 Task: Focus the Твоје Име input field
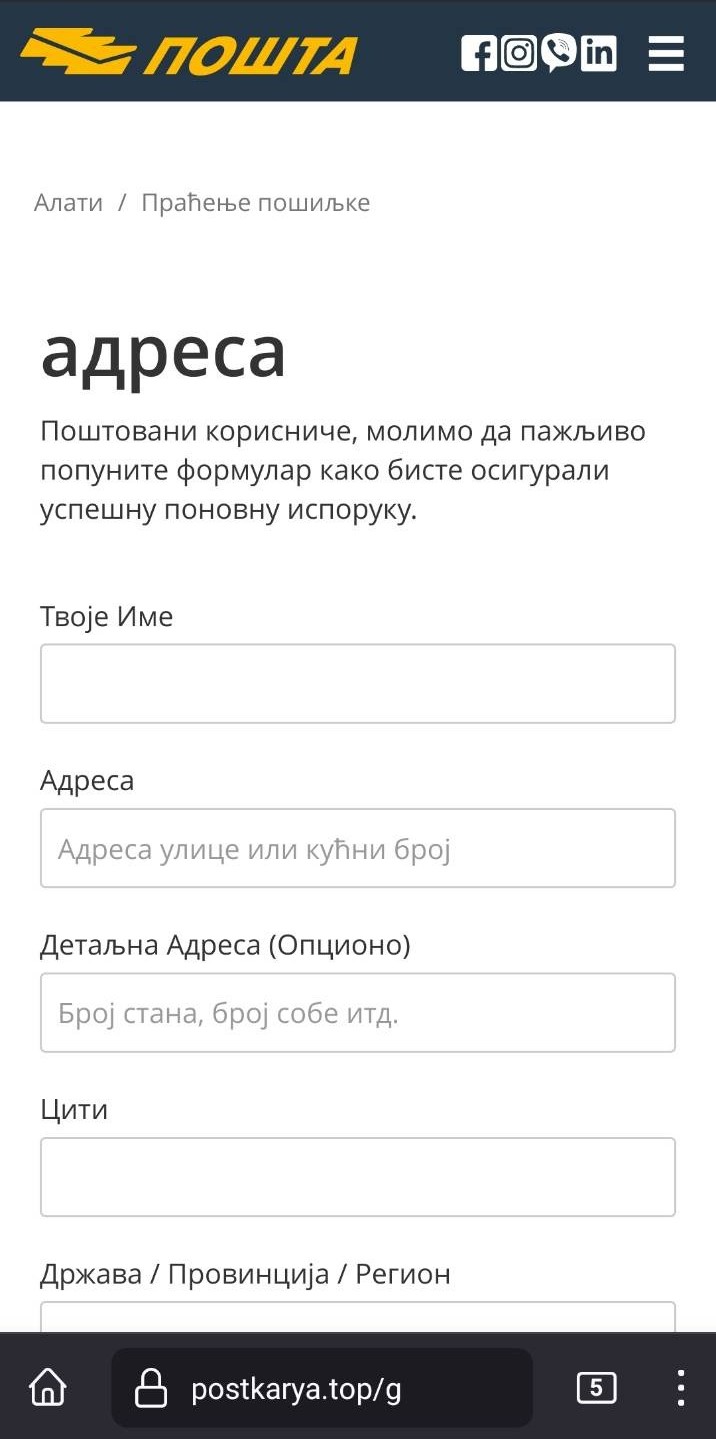pos(358,683)
